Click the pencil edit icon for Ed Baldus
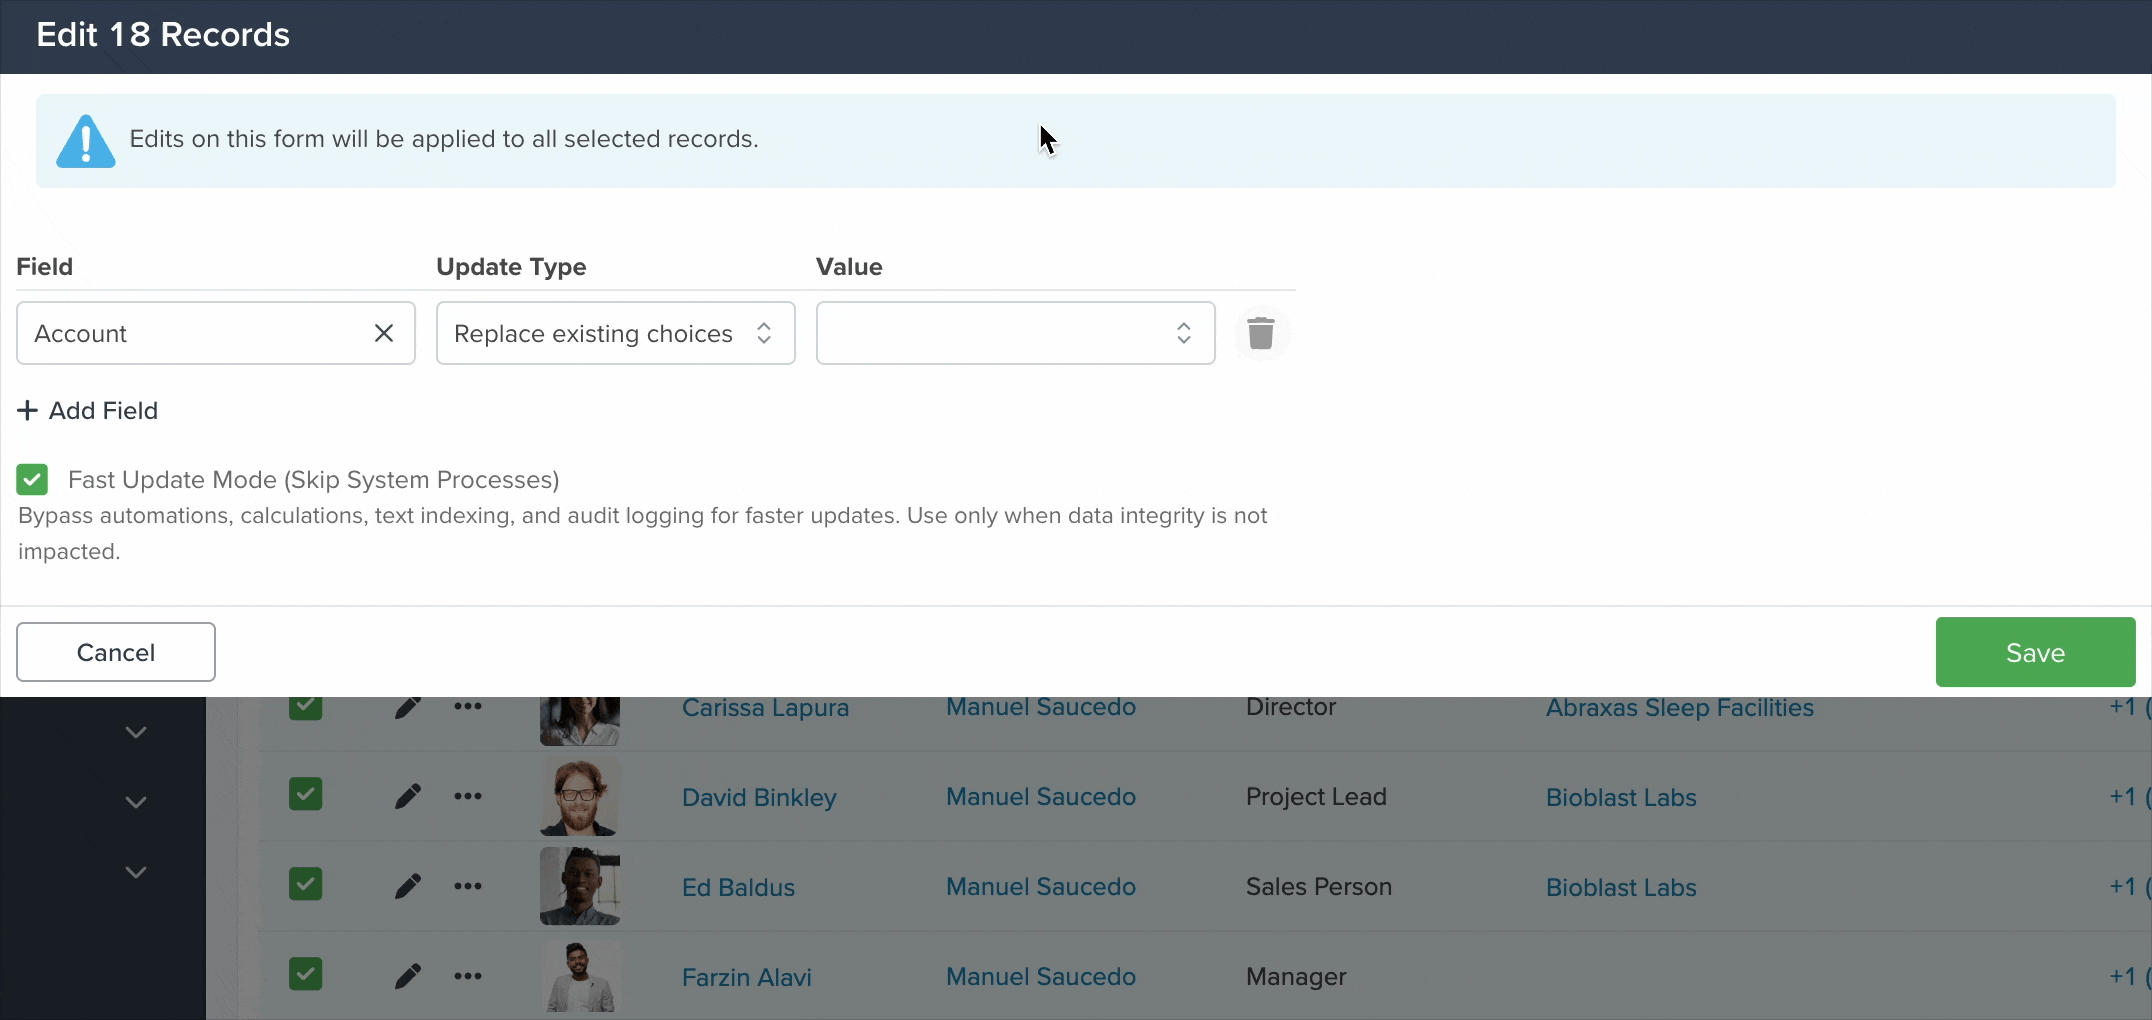 (x=407, y=887)
